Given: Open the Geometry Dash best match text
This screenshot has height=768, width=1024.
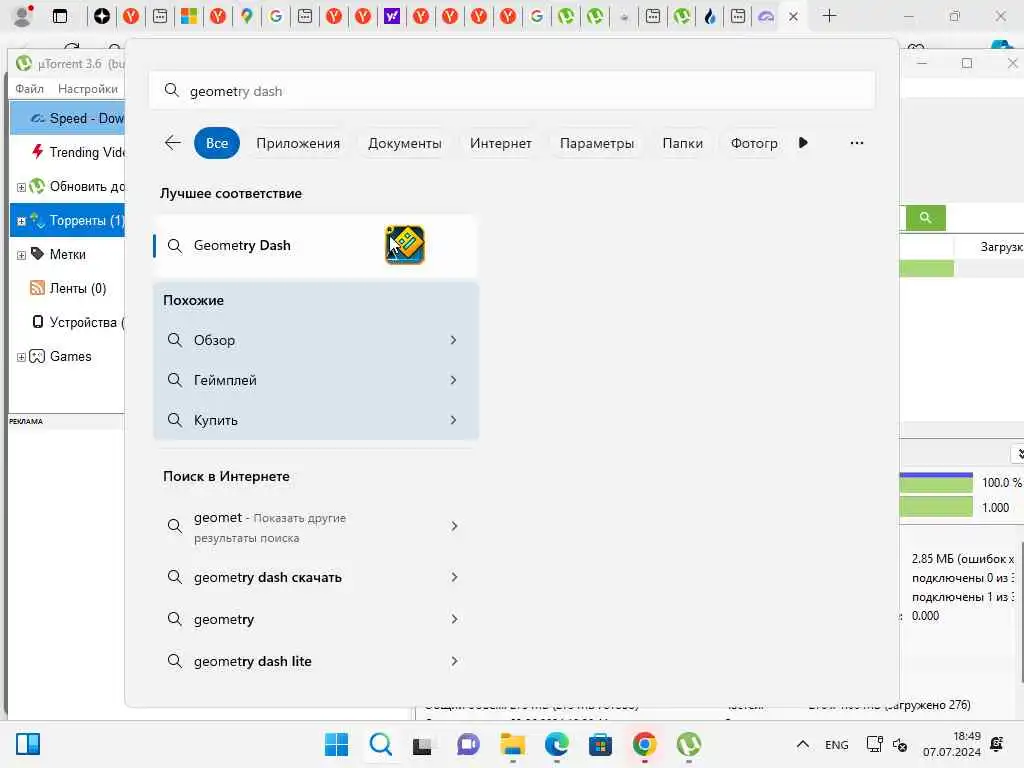Looking at the screenshot, I should [x=242, y=246].
